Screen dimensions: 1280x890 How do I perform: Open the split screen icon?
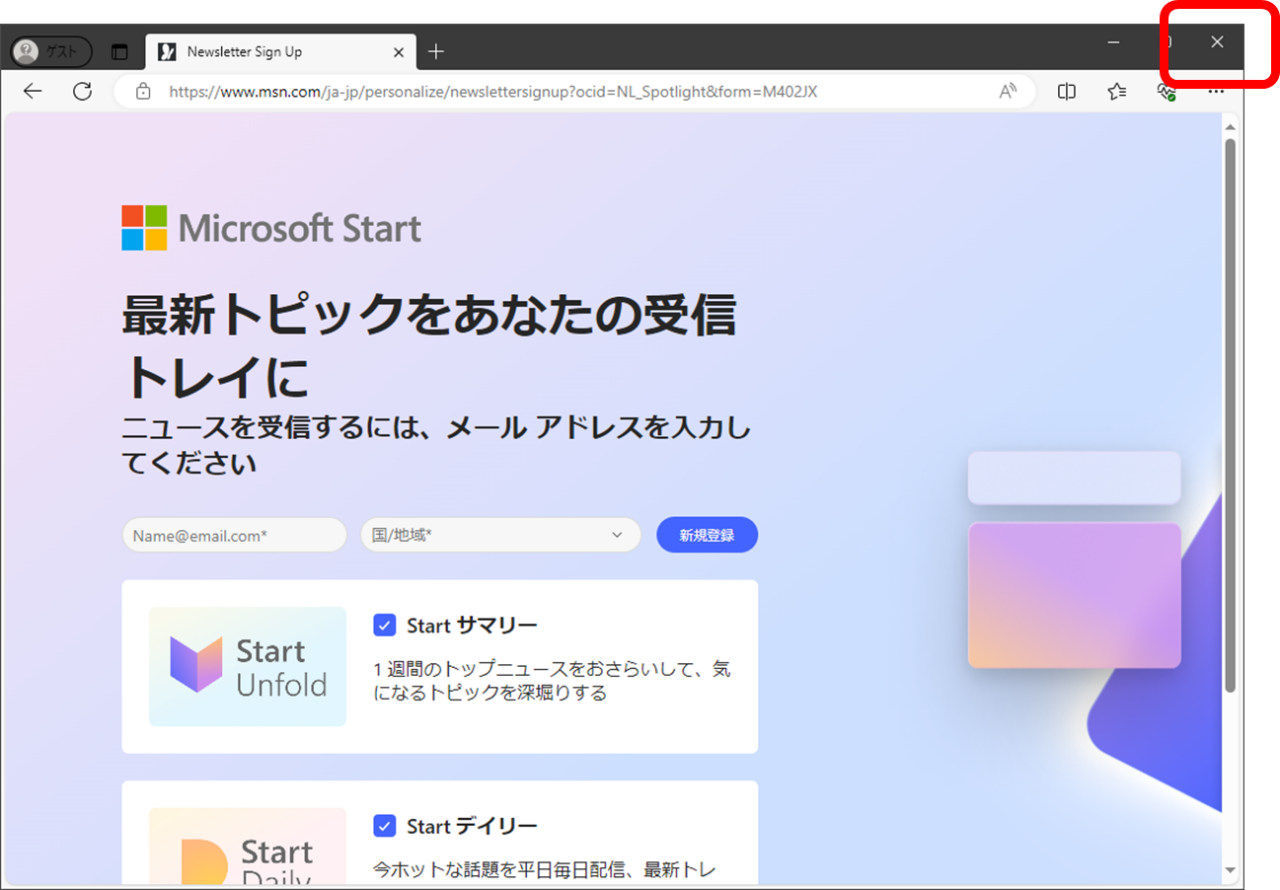1067,91
